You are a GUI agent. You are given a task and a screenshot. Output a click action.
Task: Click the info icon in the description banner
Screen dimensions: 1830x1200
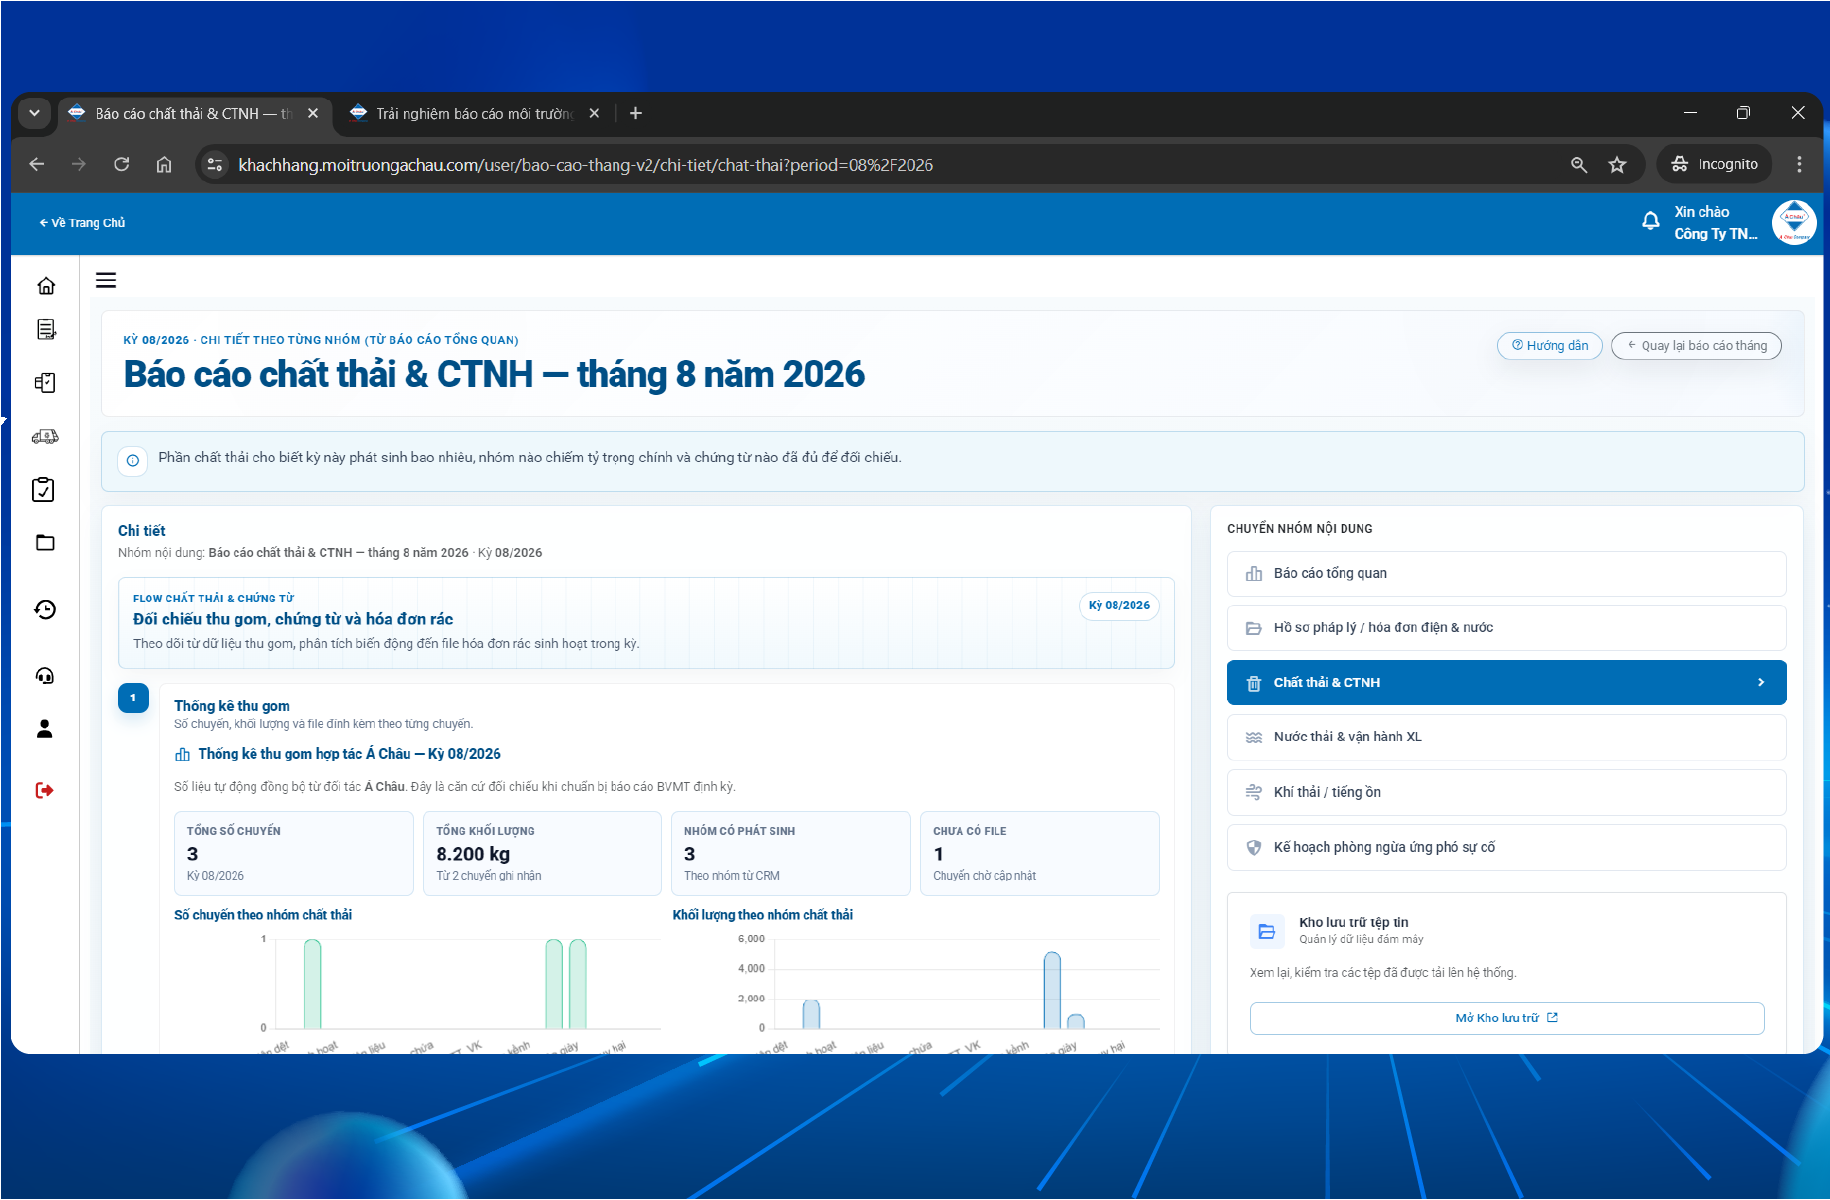pos(133,461)
